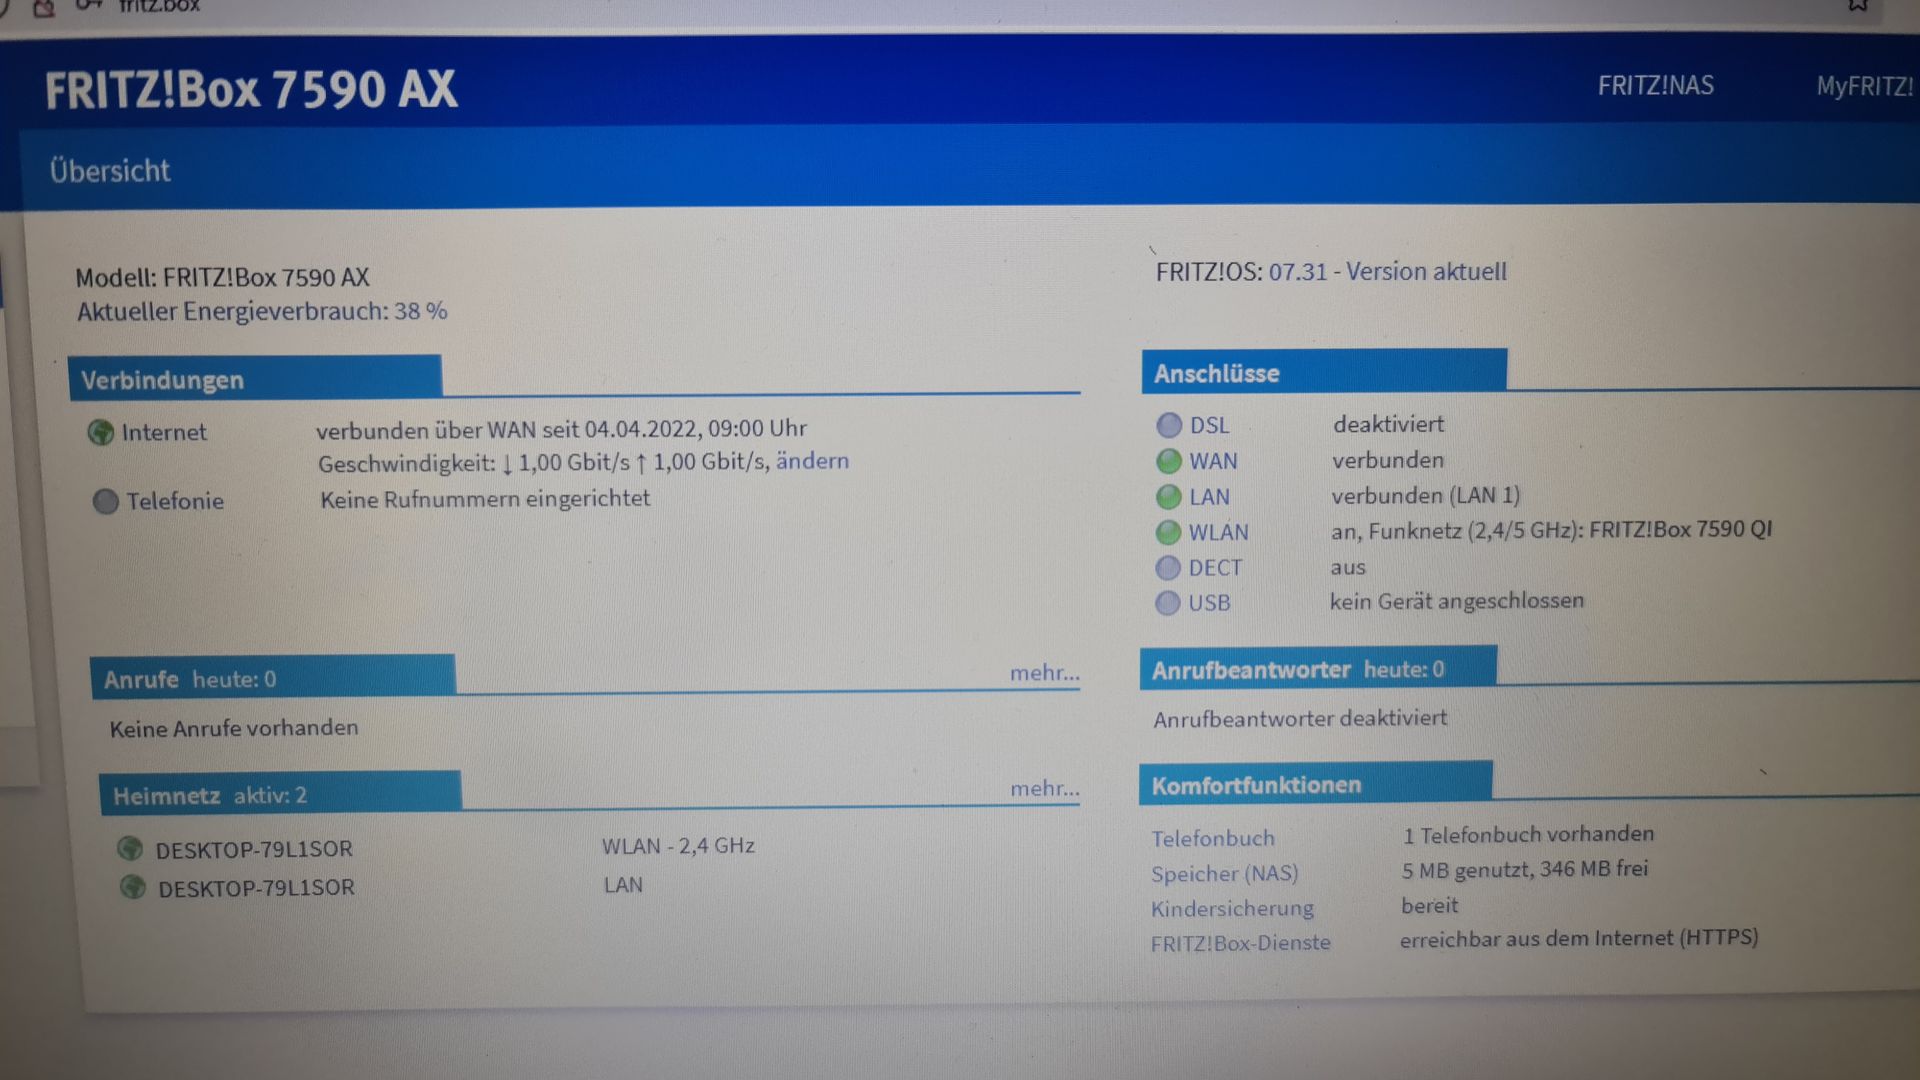The image size is (1920, 1080).
Task: Click 'verbunden über WAN seit 04.04.2022' text
Action: coord(561,429)
